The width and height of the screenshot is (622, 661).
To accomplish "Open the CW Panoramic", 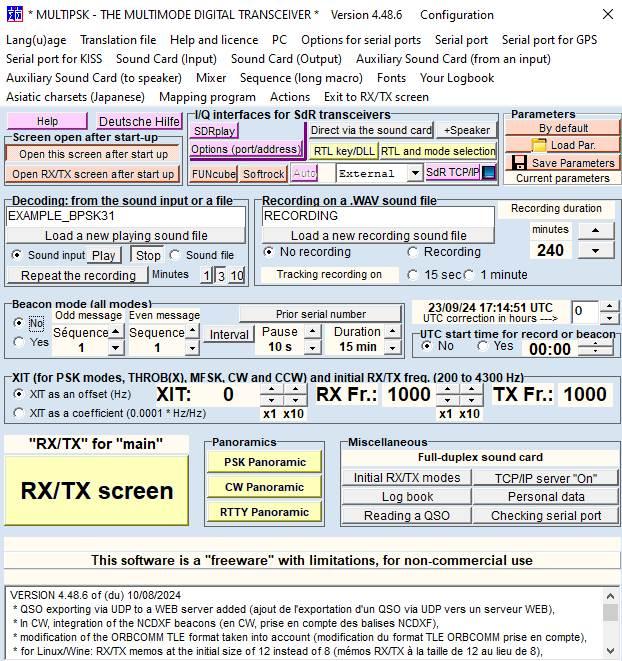I will (264, 487).
